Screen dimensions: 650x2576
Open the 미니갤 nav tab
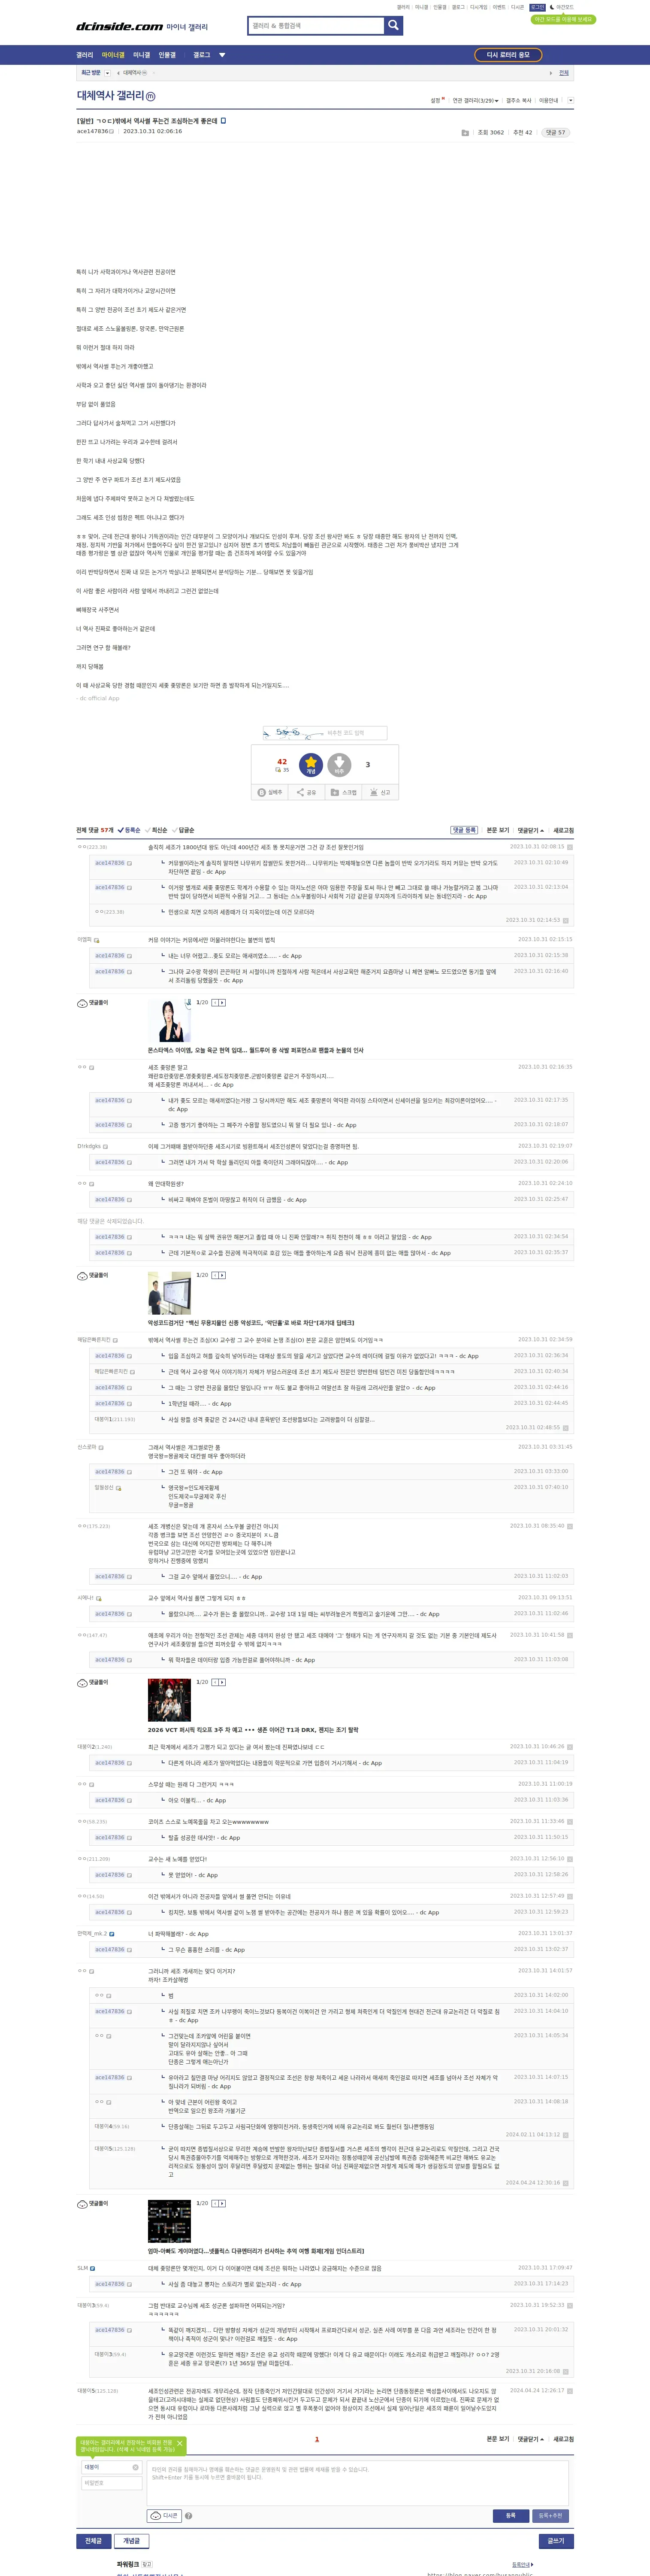click(142, 55)
